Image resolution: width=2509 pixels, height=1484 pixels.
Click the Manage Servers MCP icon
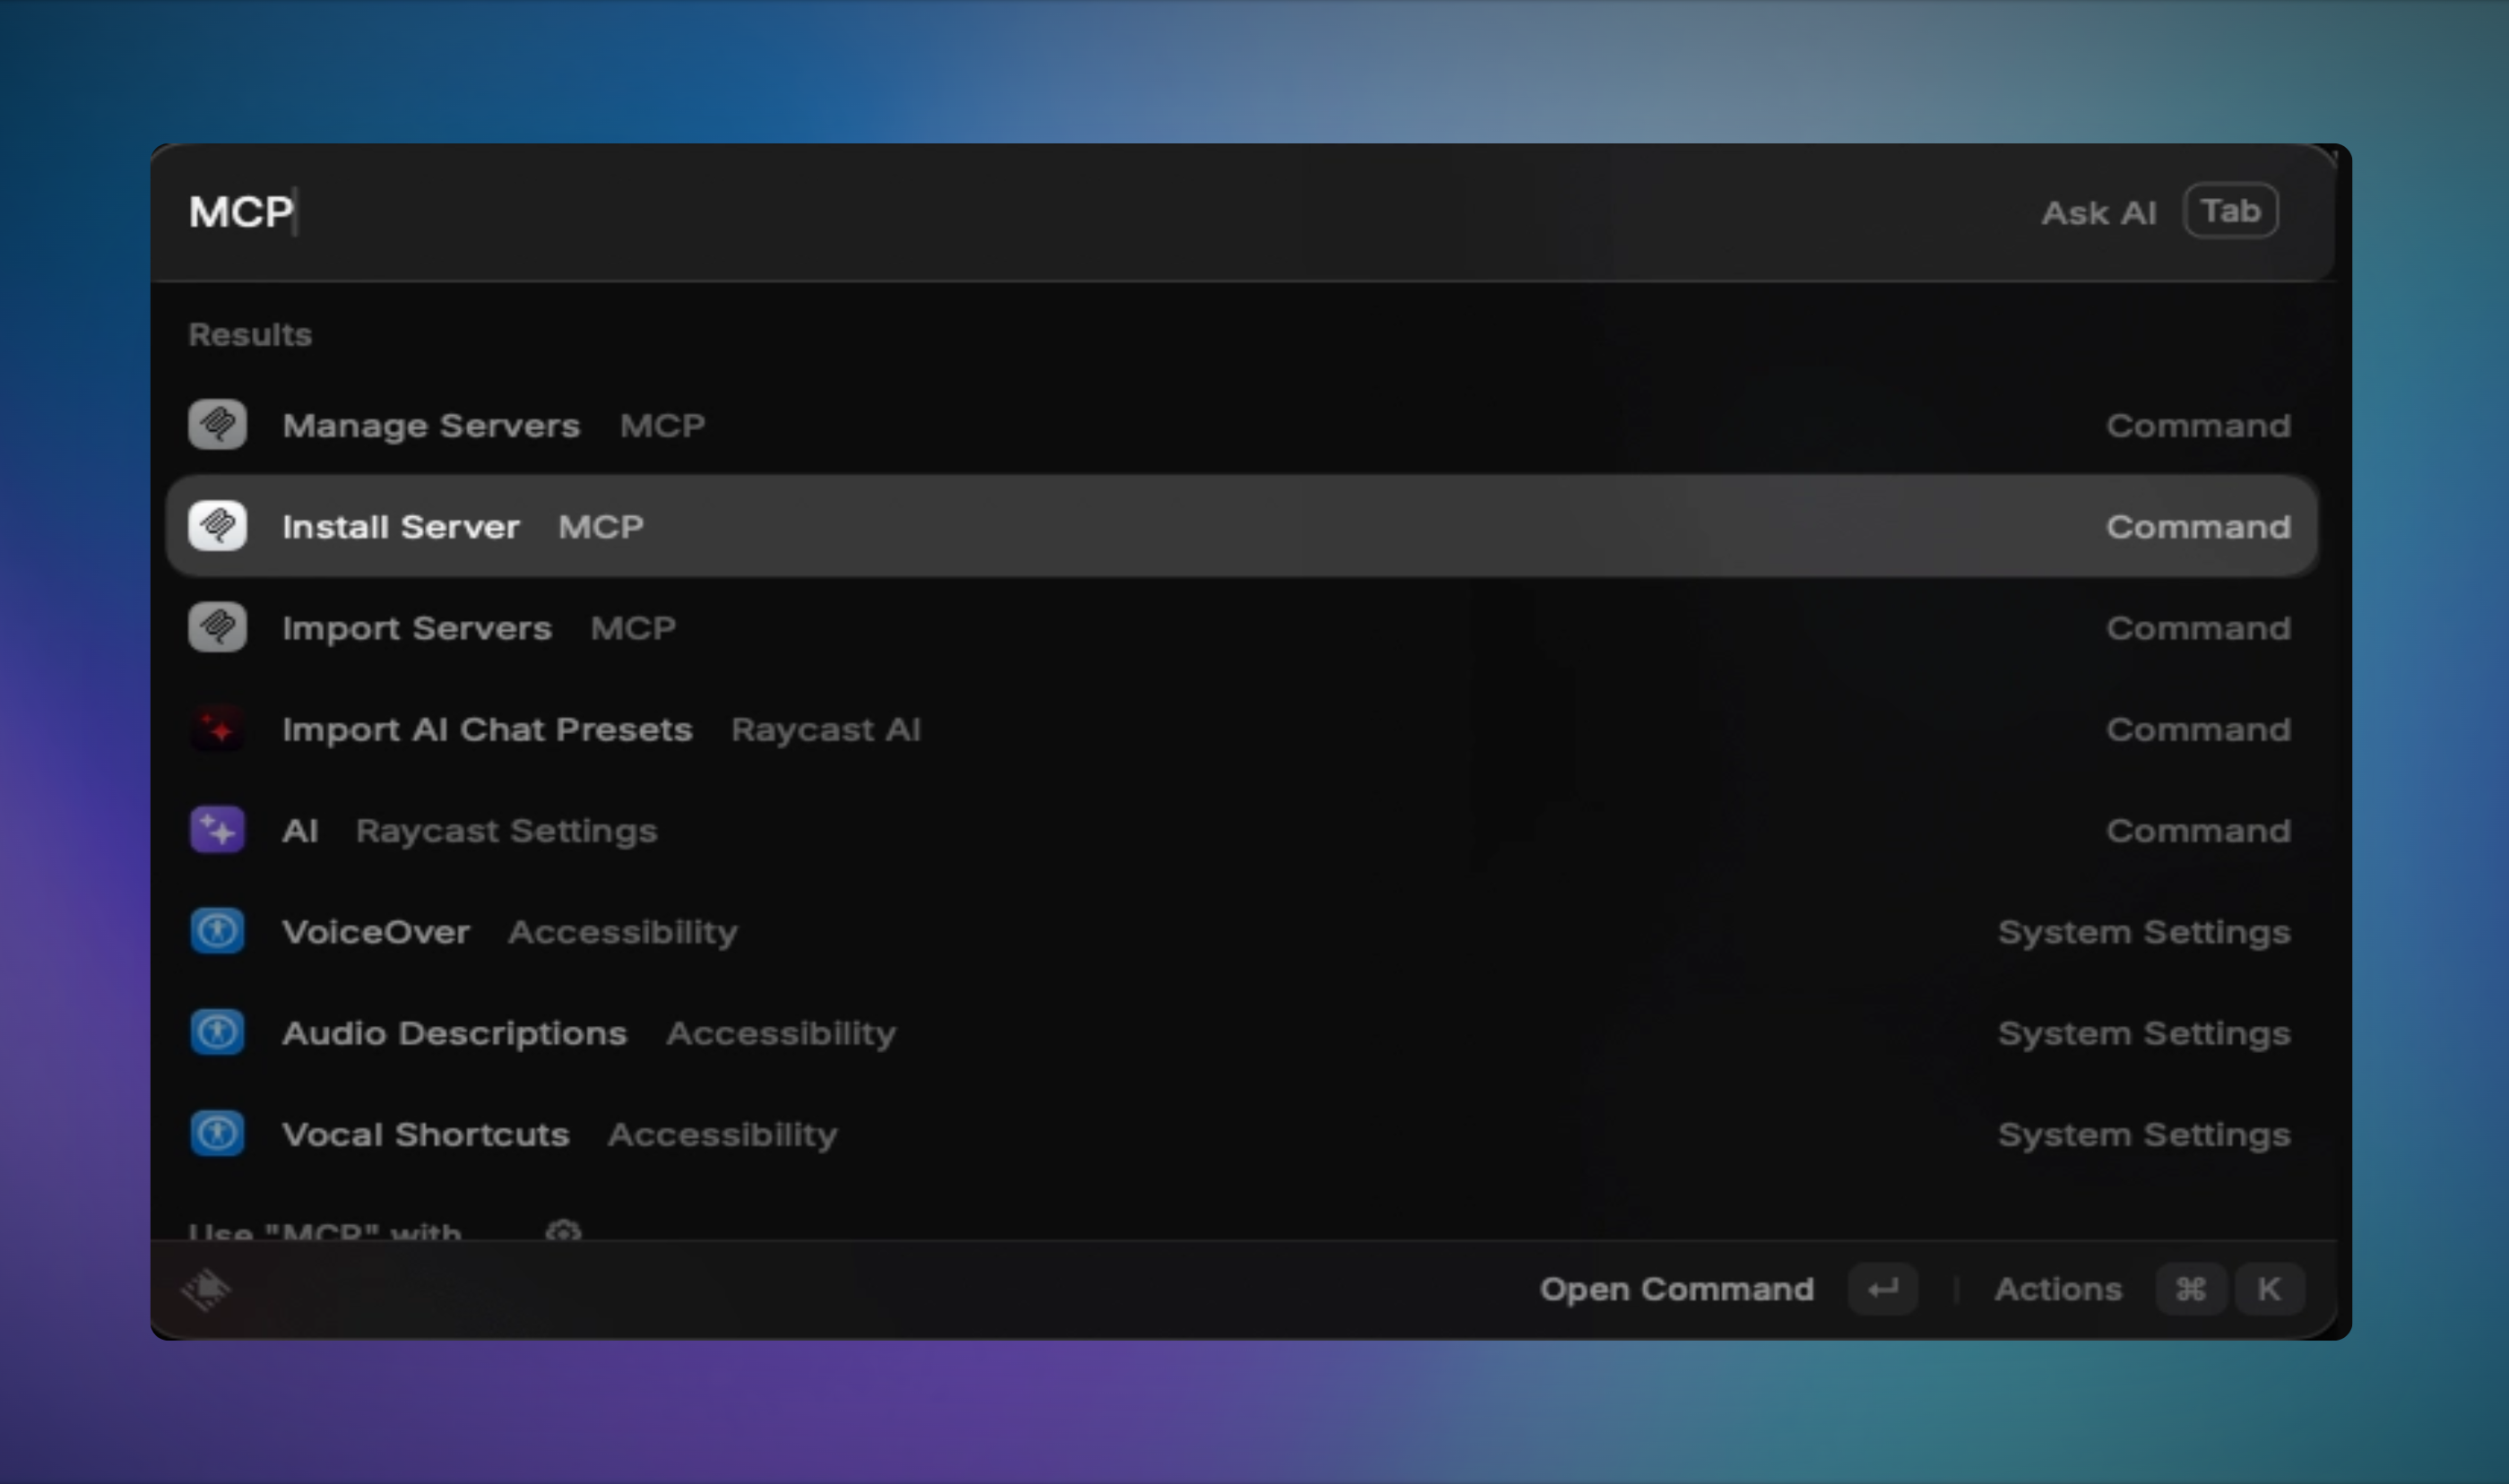click(x=217, y=425)
